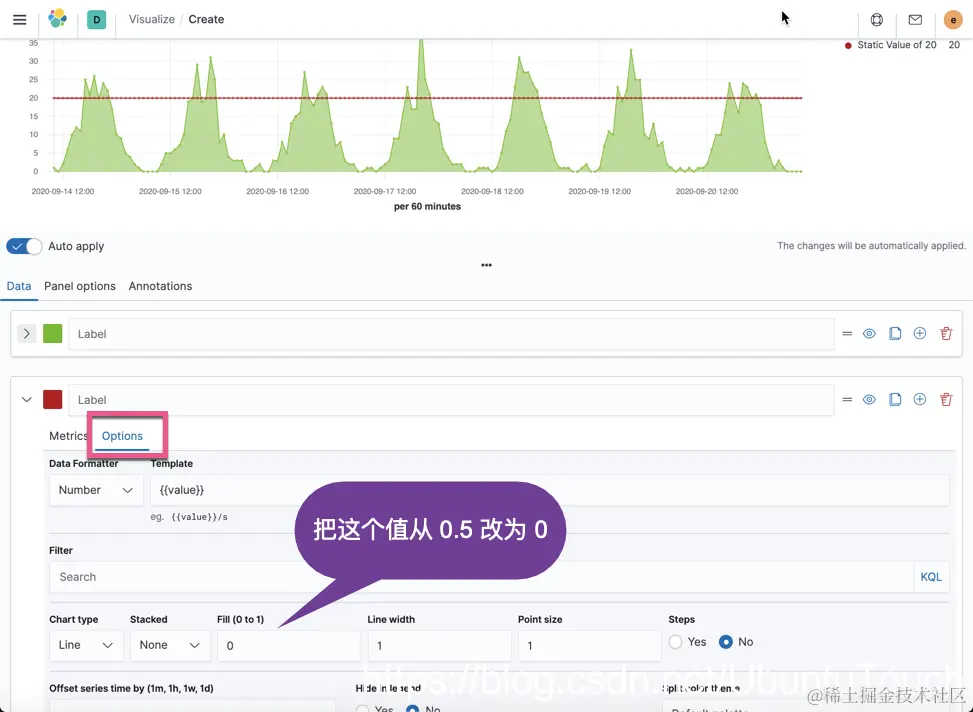Click the green series reorder handle
The width and height of the screenshot is (973, 712).
(x=847, y=333)
